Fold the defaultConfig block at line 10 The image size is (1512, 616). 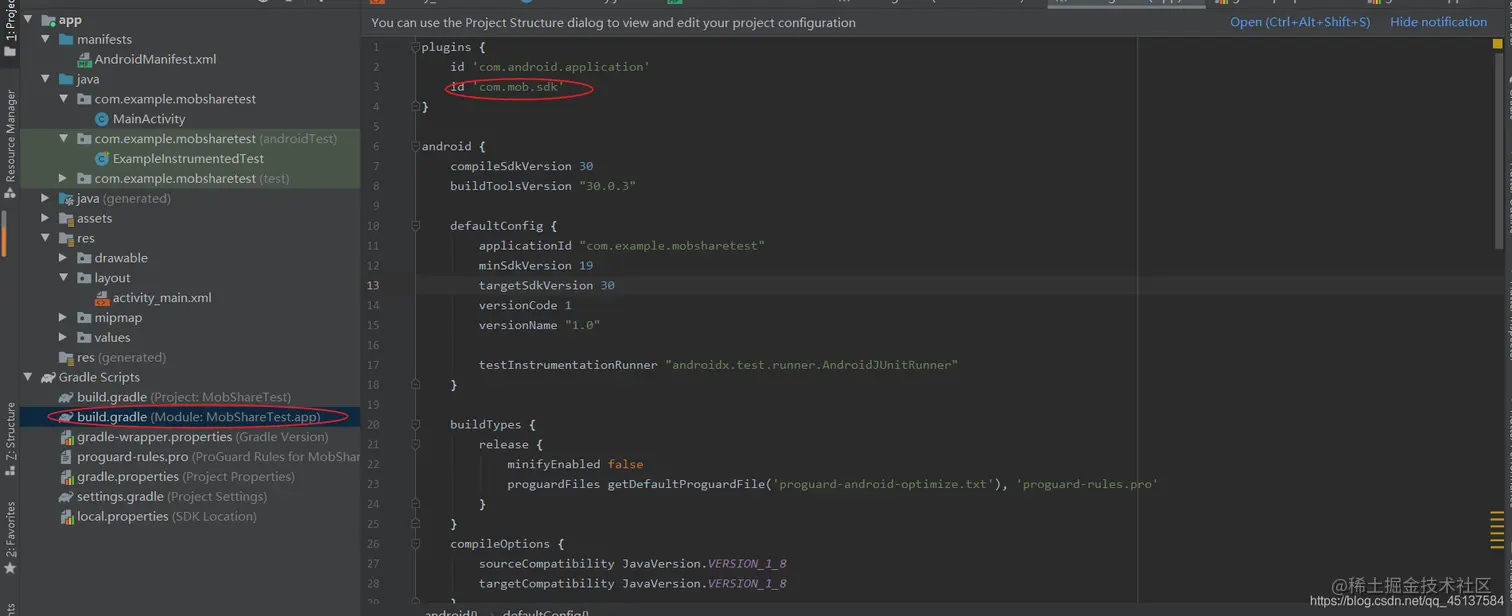(x=416, y=226)
